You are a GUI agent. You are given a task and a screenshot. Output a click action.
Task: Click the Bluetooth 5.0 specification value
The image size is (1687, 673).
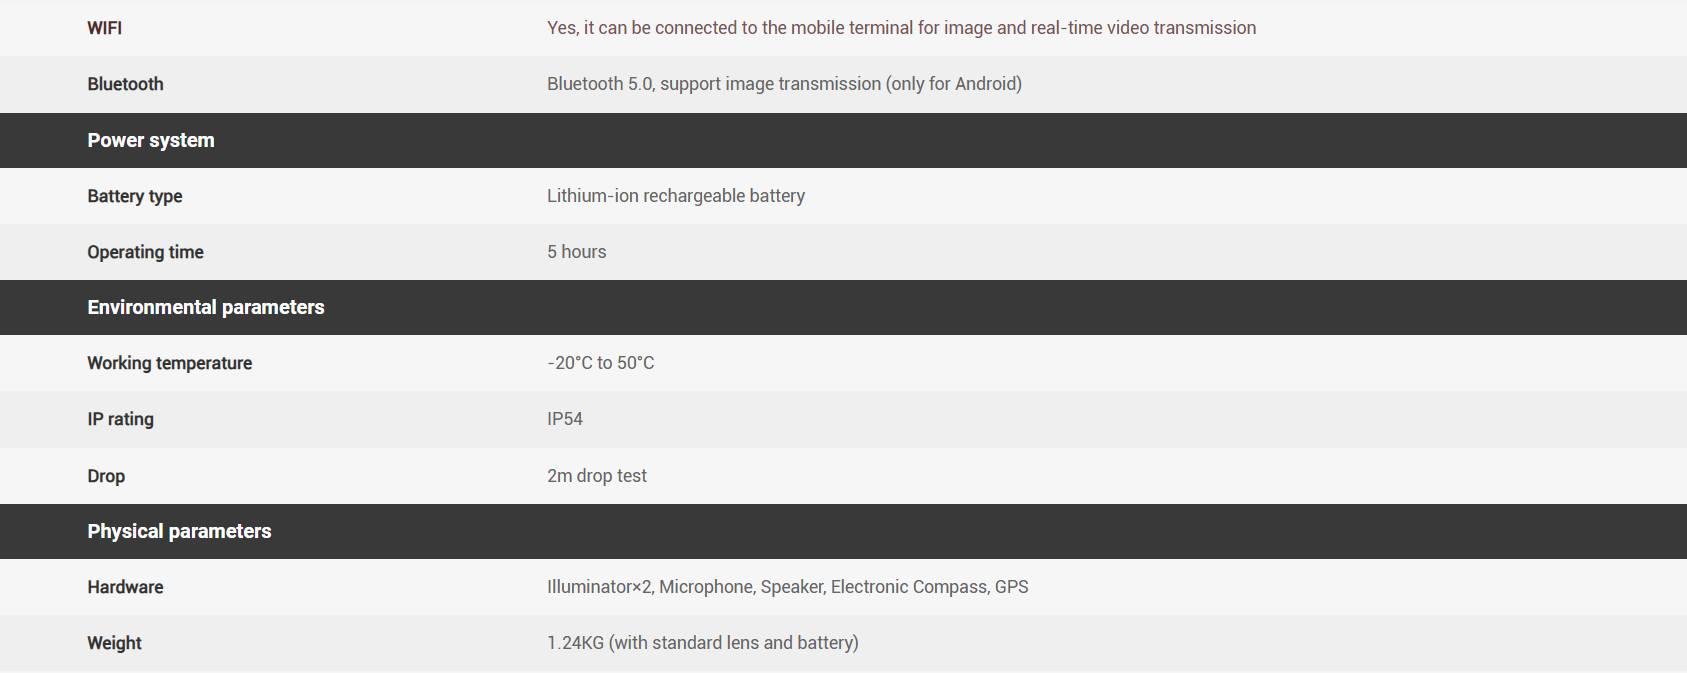(783, 84)
